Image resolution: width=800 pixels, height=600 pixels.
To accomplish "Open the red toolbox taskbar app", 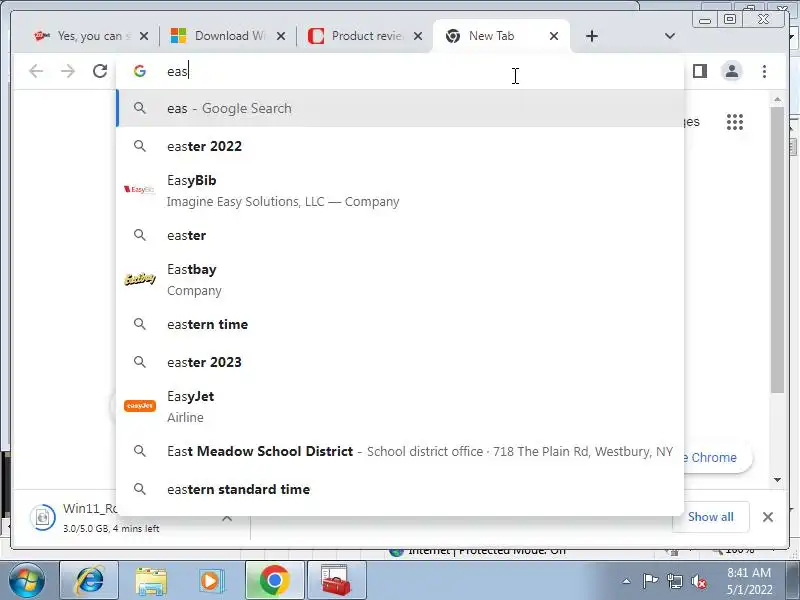I will tap(336, 580).
